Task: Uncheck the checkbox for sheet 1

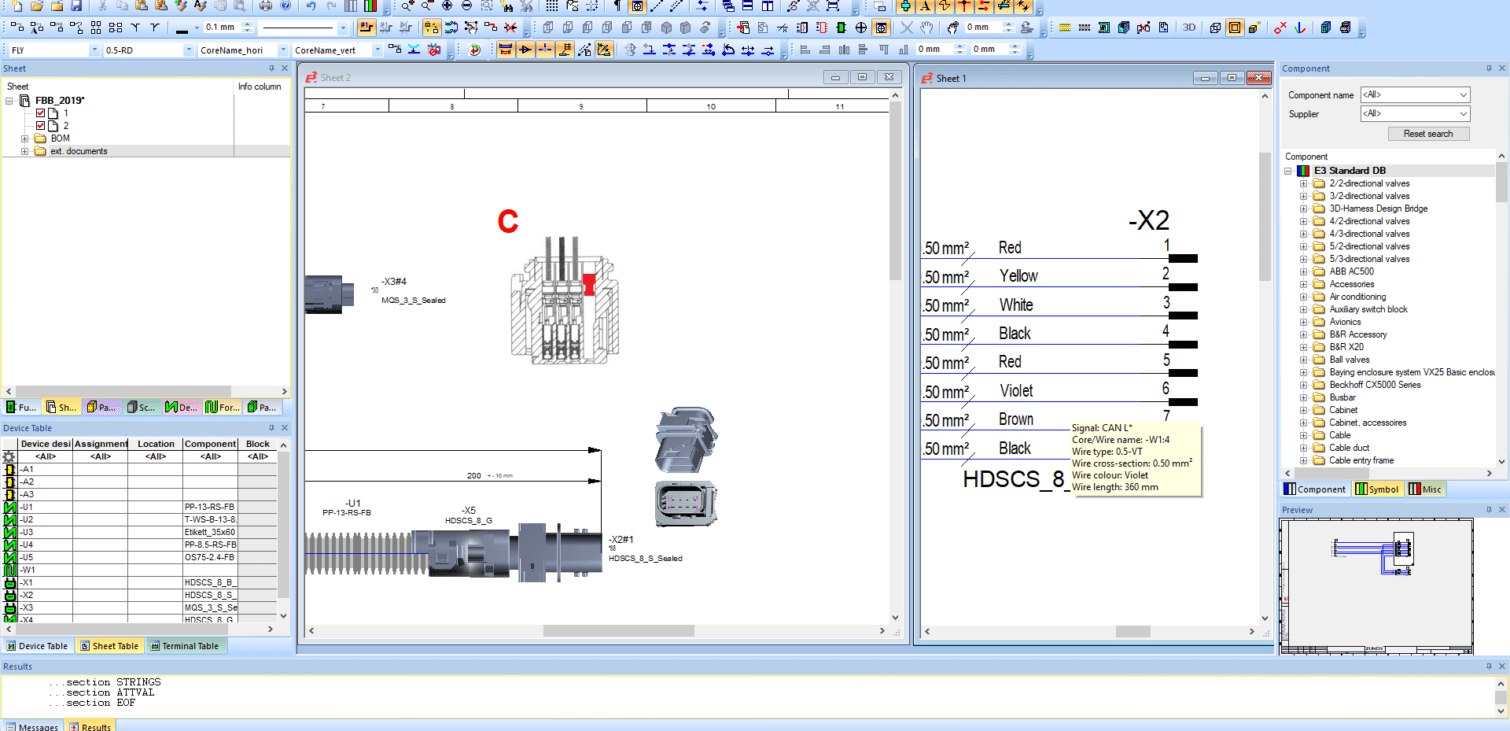Action: (41, 114)
